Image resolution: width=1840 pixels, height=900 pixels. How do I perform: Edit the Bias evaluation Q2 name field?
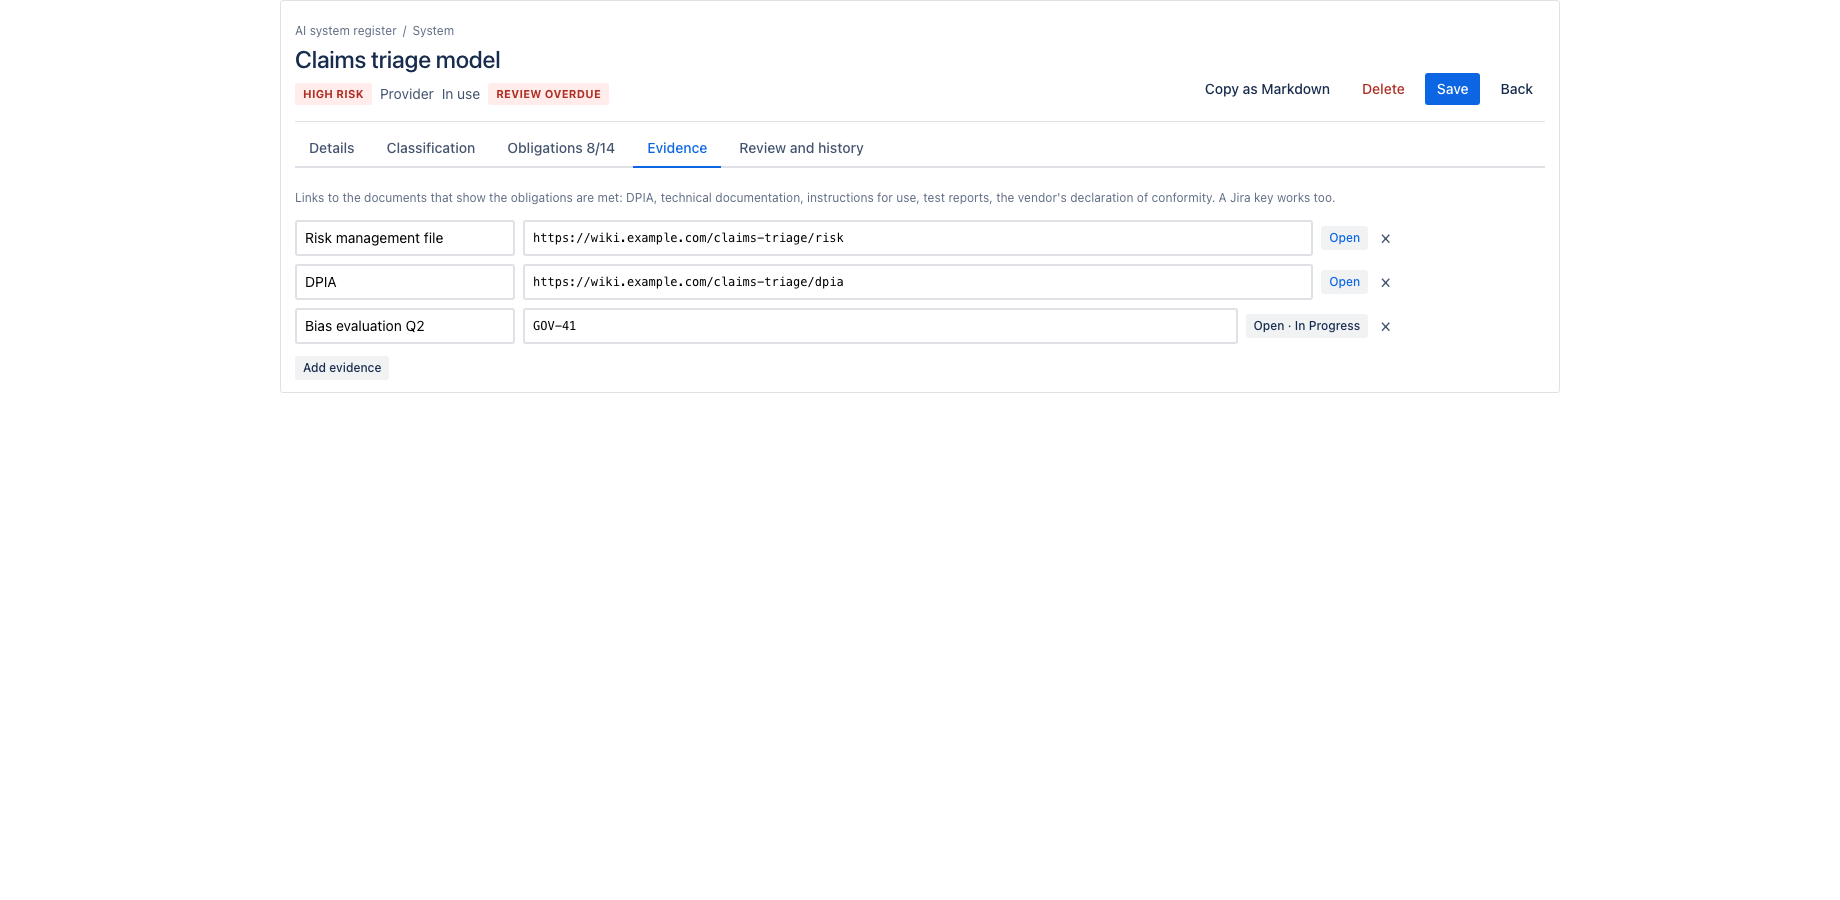point(405,326)
